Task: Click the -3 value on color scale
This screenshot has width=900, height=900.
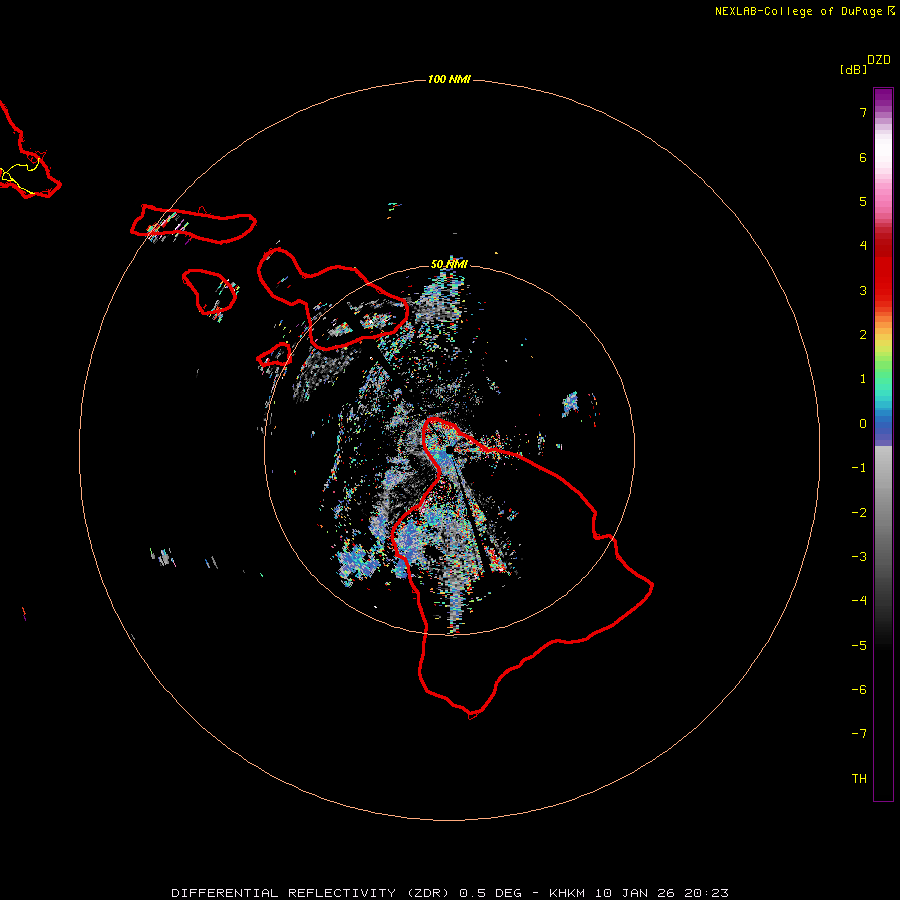Action: 859,557
